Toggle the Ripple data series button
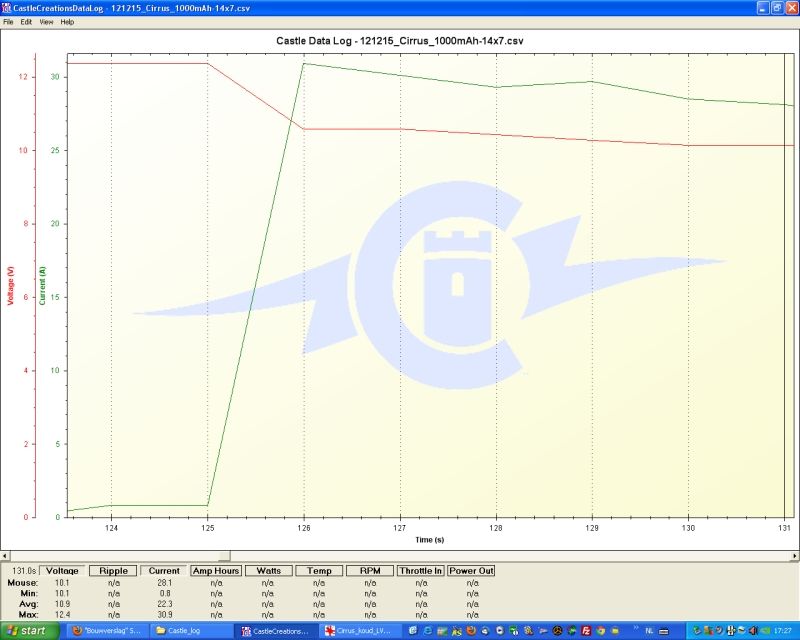The image size is (800, 640). pos(113,571)
